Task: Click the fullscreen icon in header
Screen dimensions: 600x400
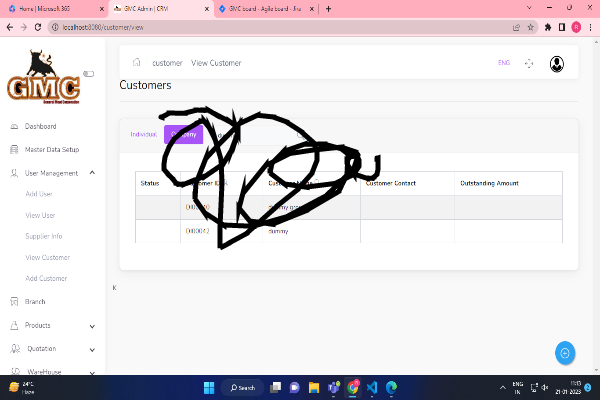Action: (529, 63)
